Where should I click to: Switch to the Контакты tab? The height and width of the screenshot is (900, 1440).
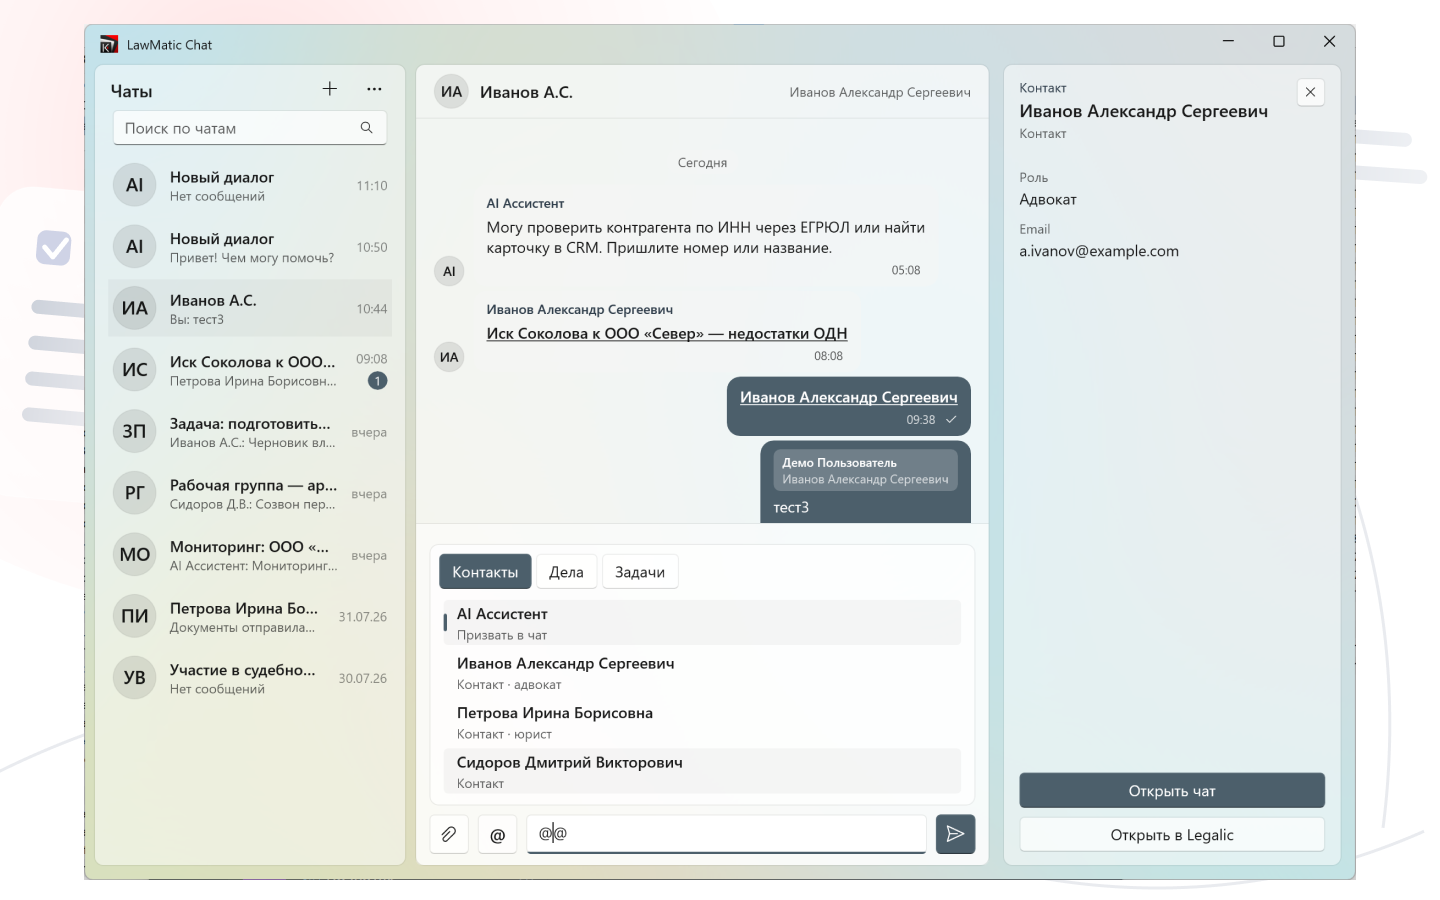(x=485, y=572)
